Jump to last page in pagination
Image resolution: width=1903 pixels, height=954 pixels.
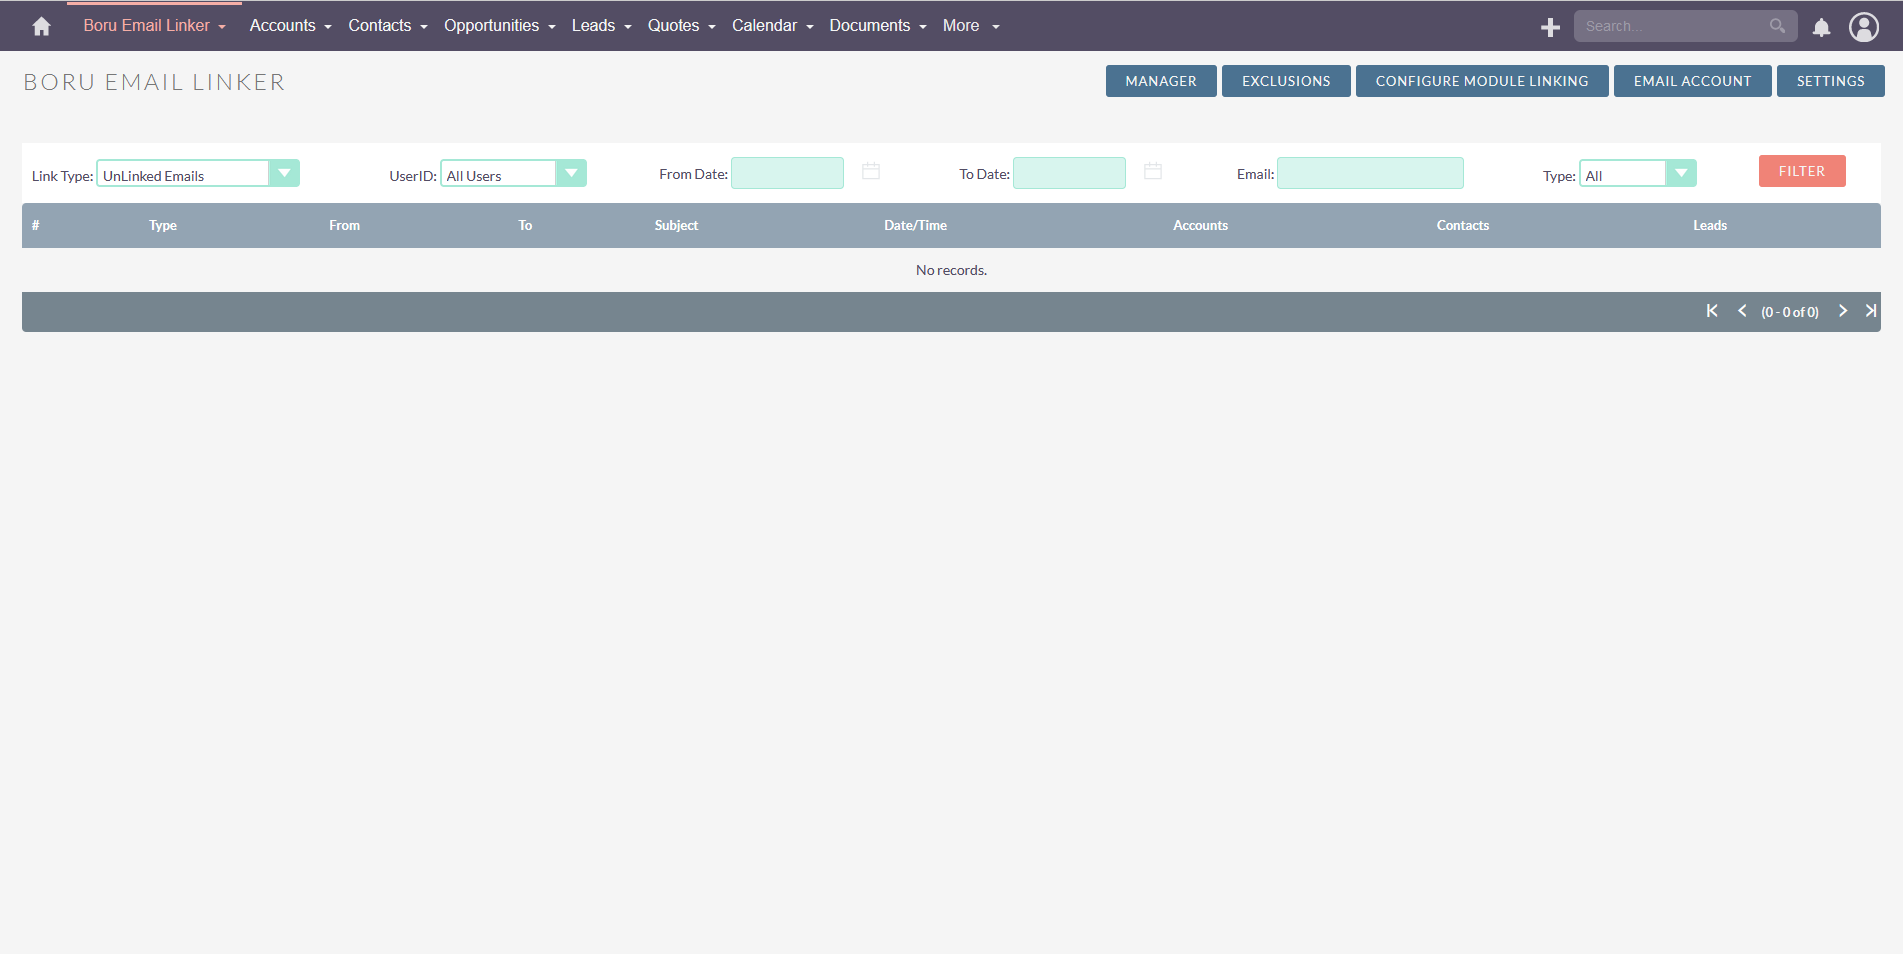point(1871,311)
